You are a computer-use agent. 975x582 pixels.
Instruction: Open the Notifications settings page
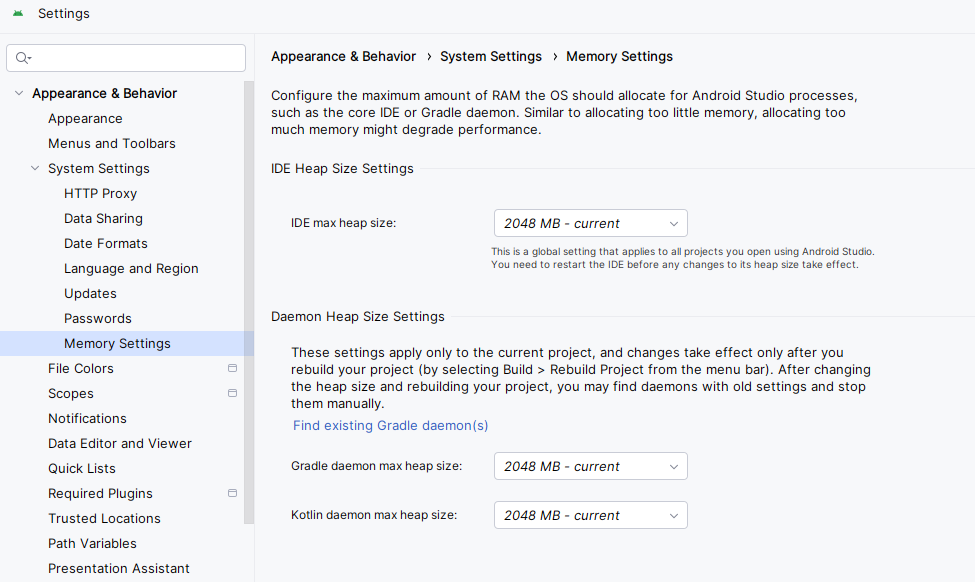pos(87,418)
